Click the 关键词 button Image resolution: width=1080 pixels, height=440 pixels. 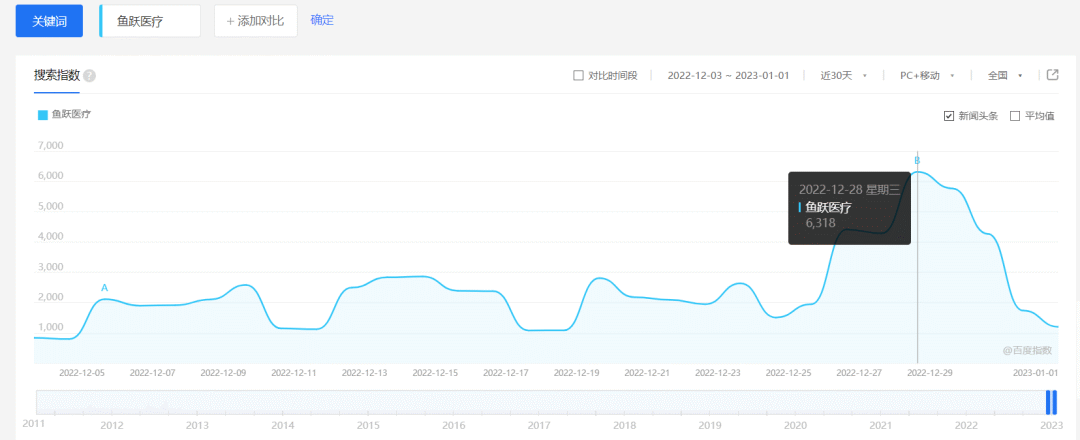[49, 21]
